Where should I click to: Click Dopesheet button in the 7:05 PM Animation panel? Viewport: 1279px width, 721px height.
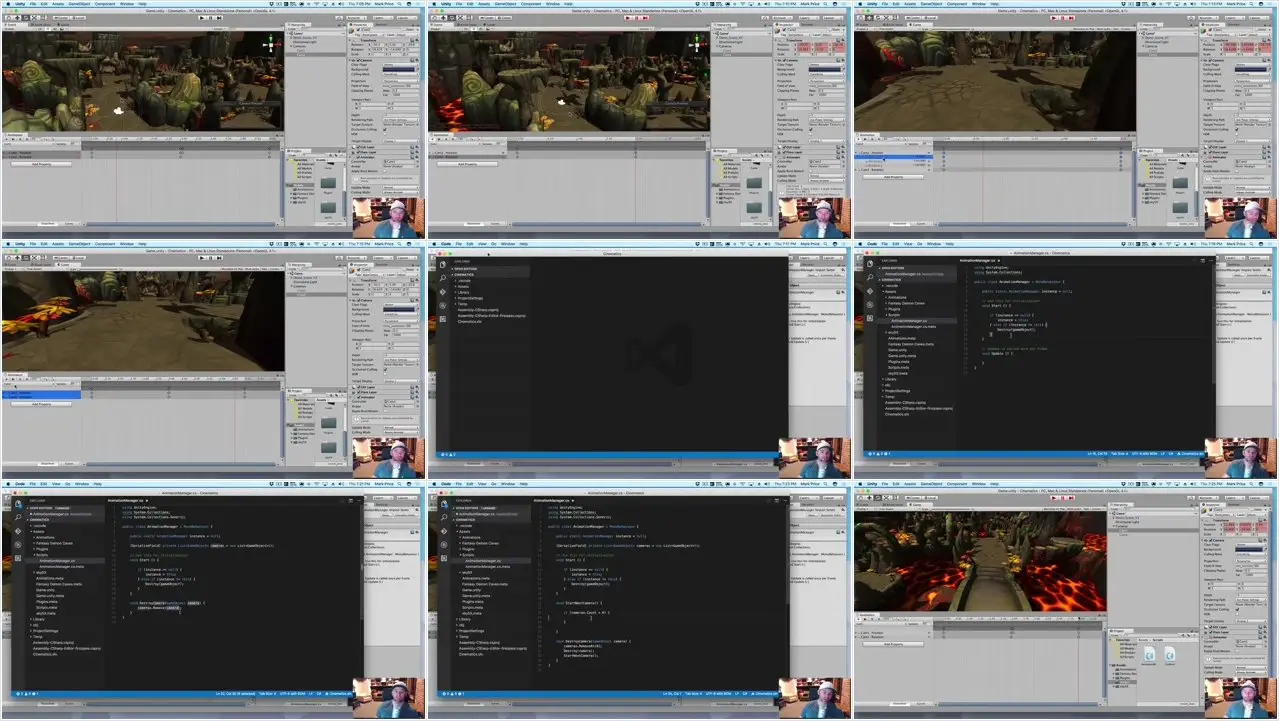click(48, 224)
